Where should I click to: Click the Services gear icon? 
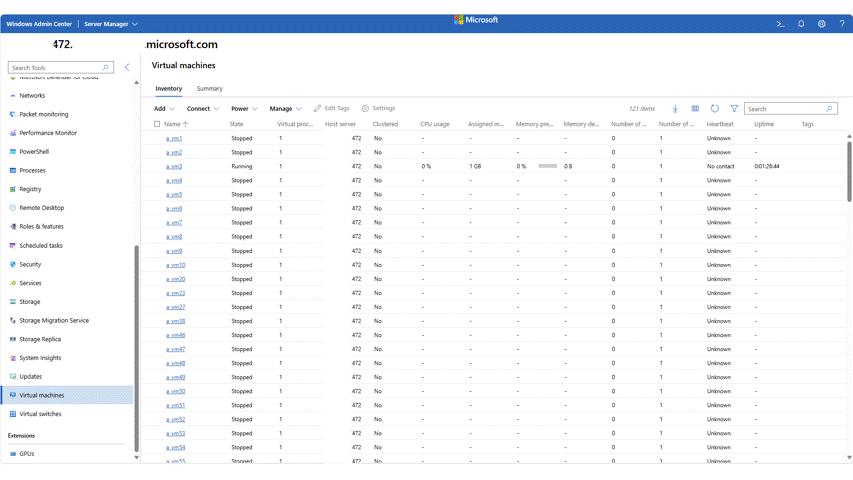(13, 283)
